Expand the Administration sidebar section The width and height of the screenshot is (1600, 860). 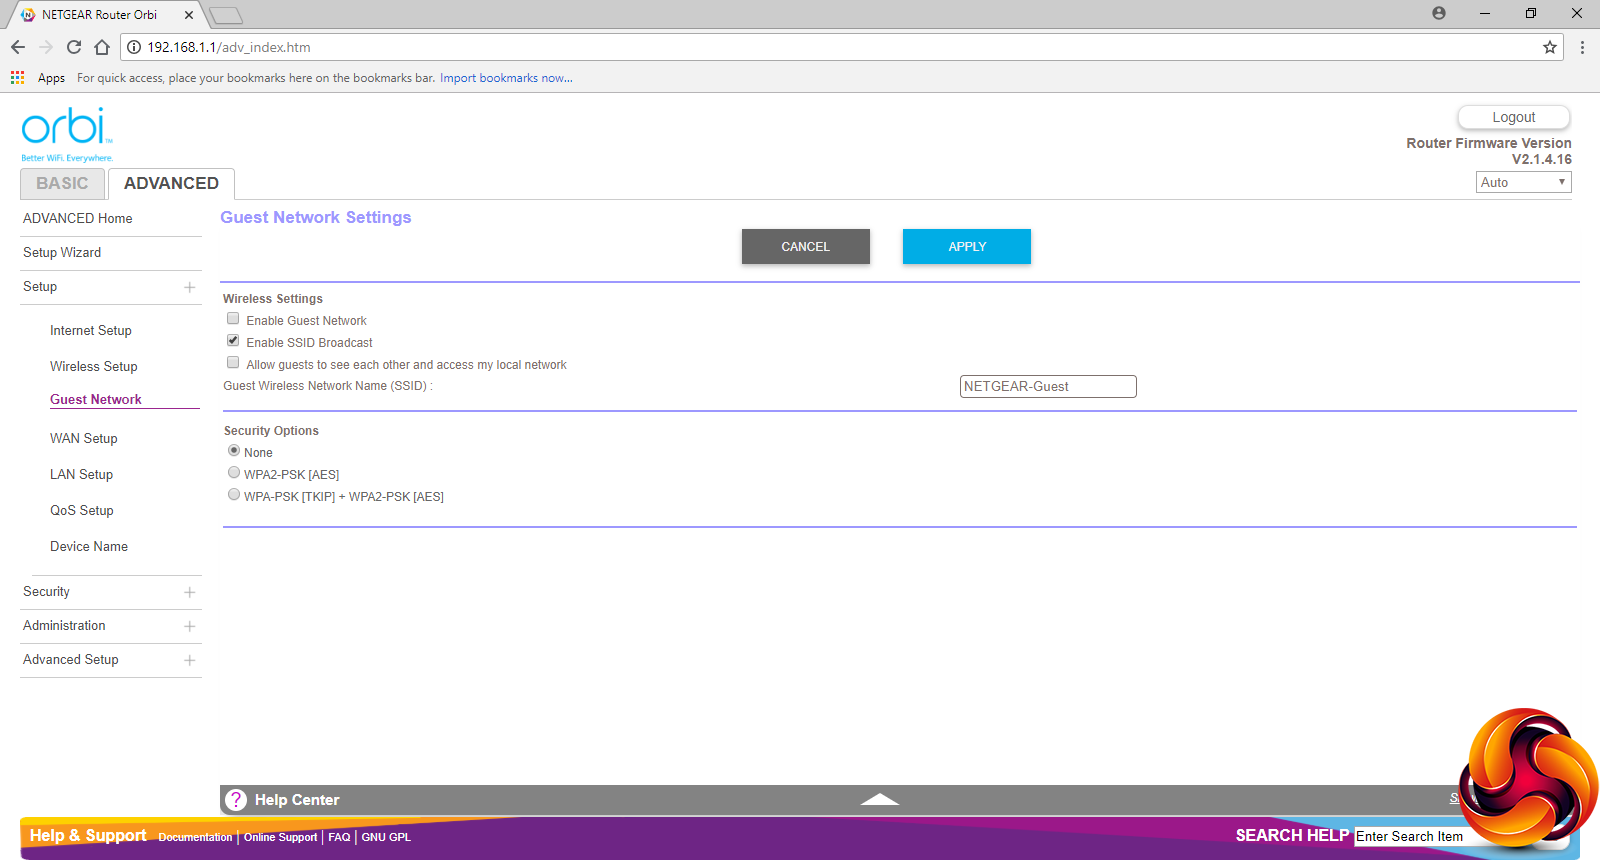click(x=189, y=626)
